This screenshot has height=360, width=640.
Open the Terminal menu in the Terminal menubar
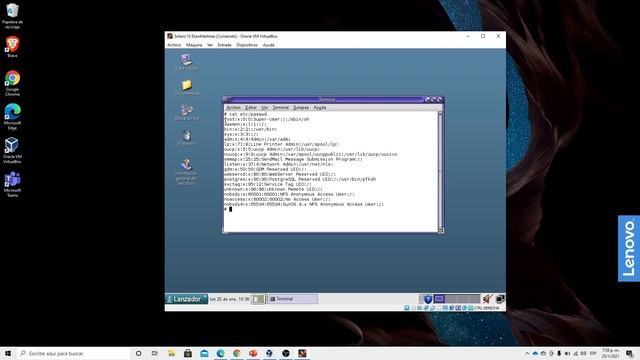280,108
